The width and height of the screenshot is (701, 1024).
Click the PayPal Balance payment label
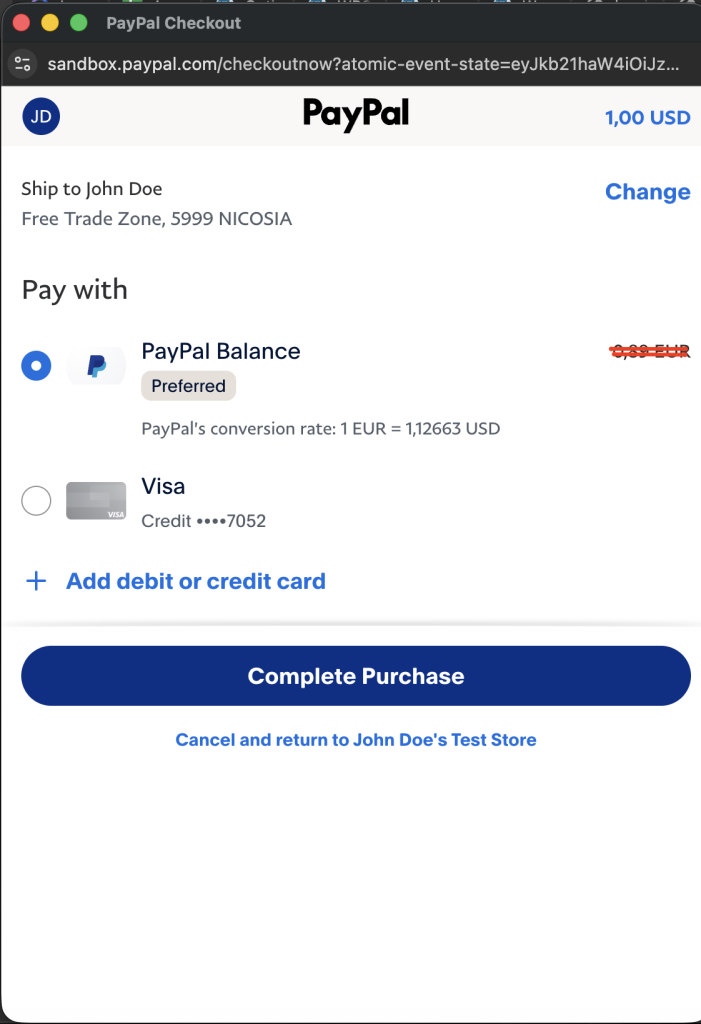tap(221, 351)
